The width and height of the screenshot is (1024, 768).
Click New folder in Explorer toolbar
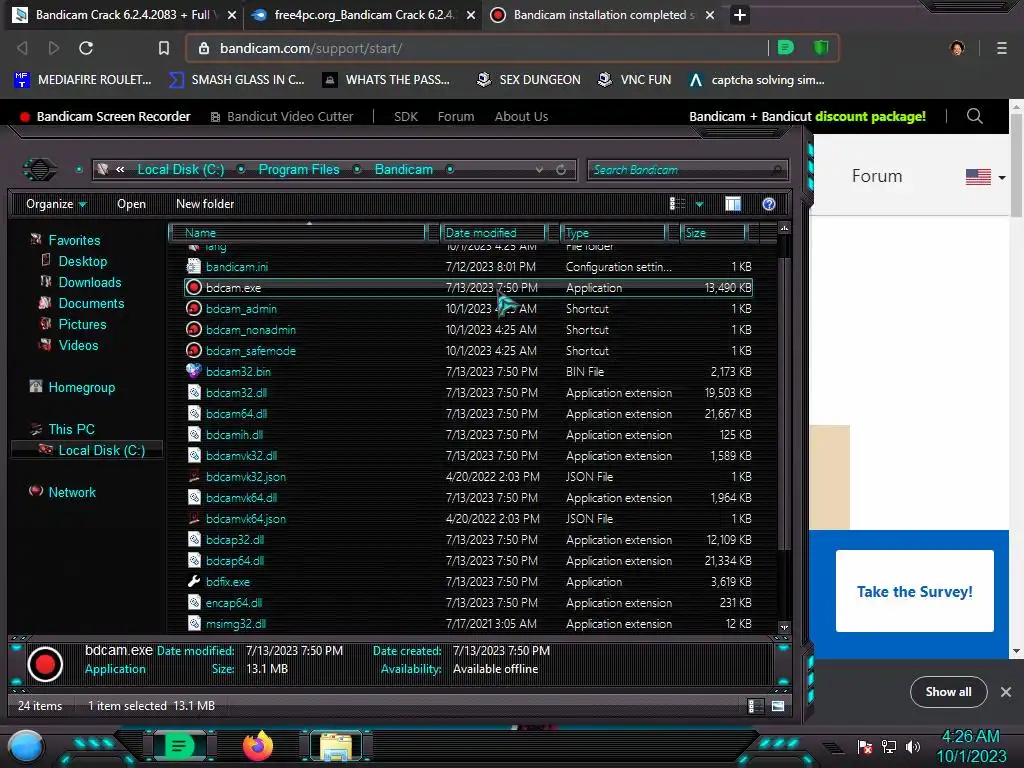coord(205,204)
